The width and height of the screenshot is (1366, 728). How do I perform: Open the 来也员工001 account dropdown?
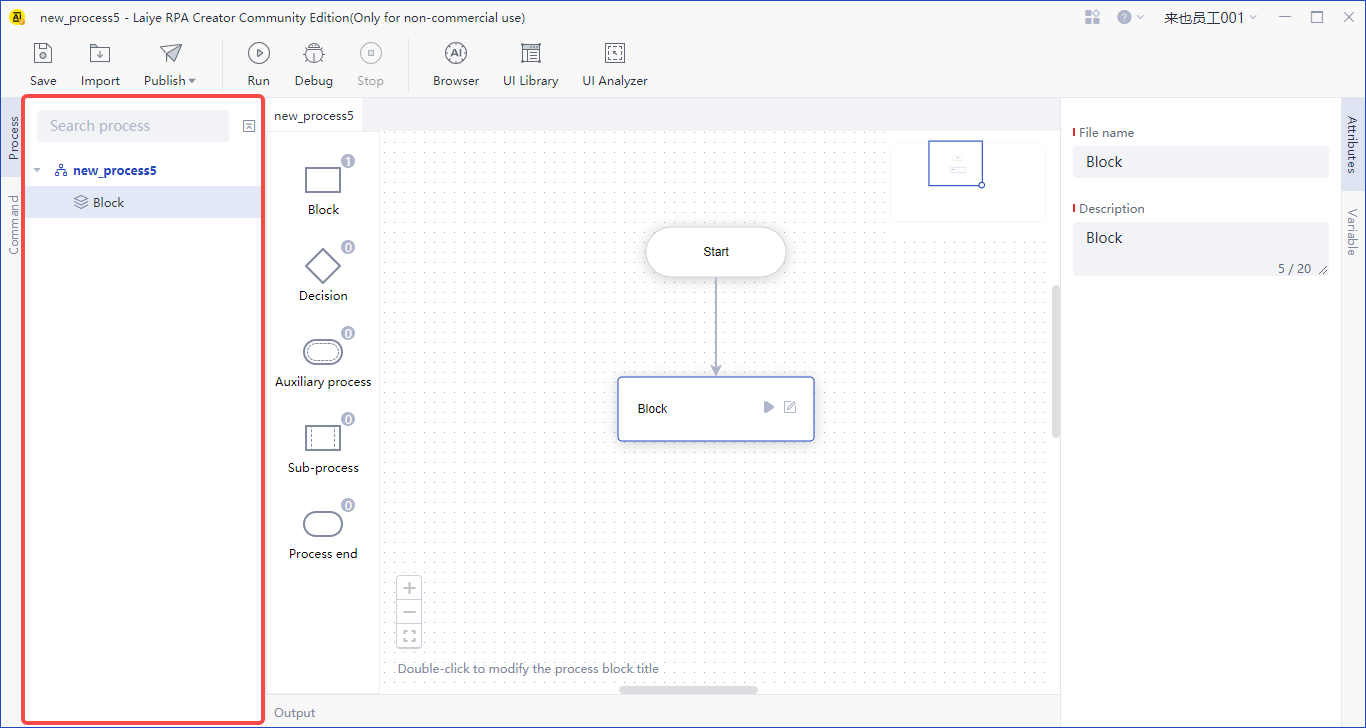[1210, 17]
